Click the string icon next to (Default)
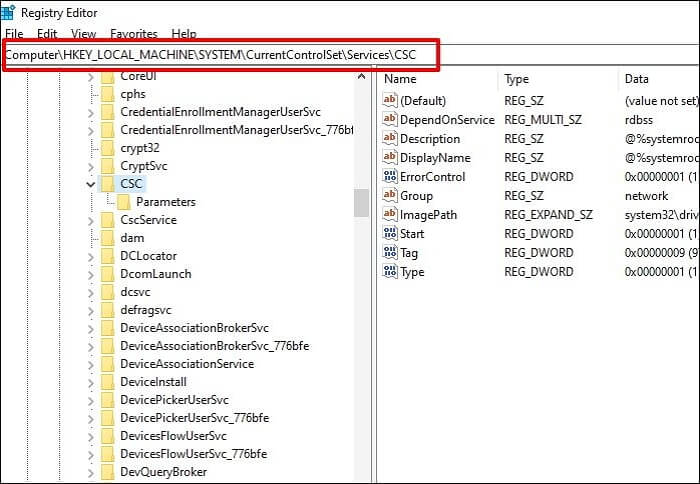 click(390, 100)
